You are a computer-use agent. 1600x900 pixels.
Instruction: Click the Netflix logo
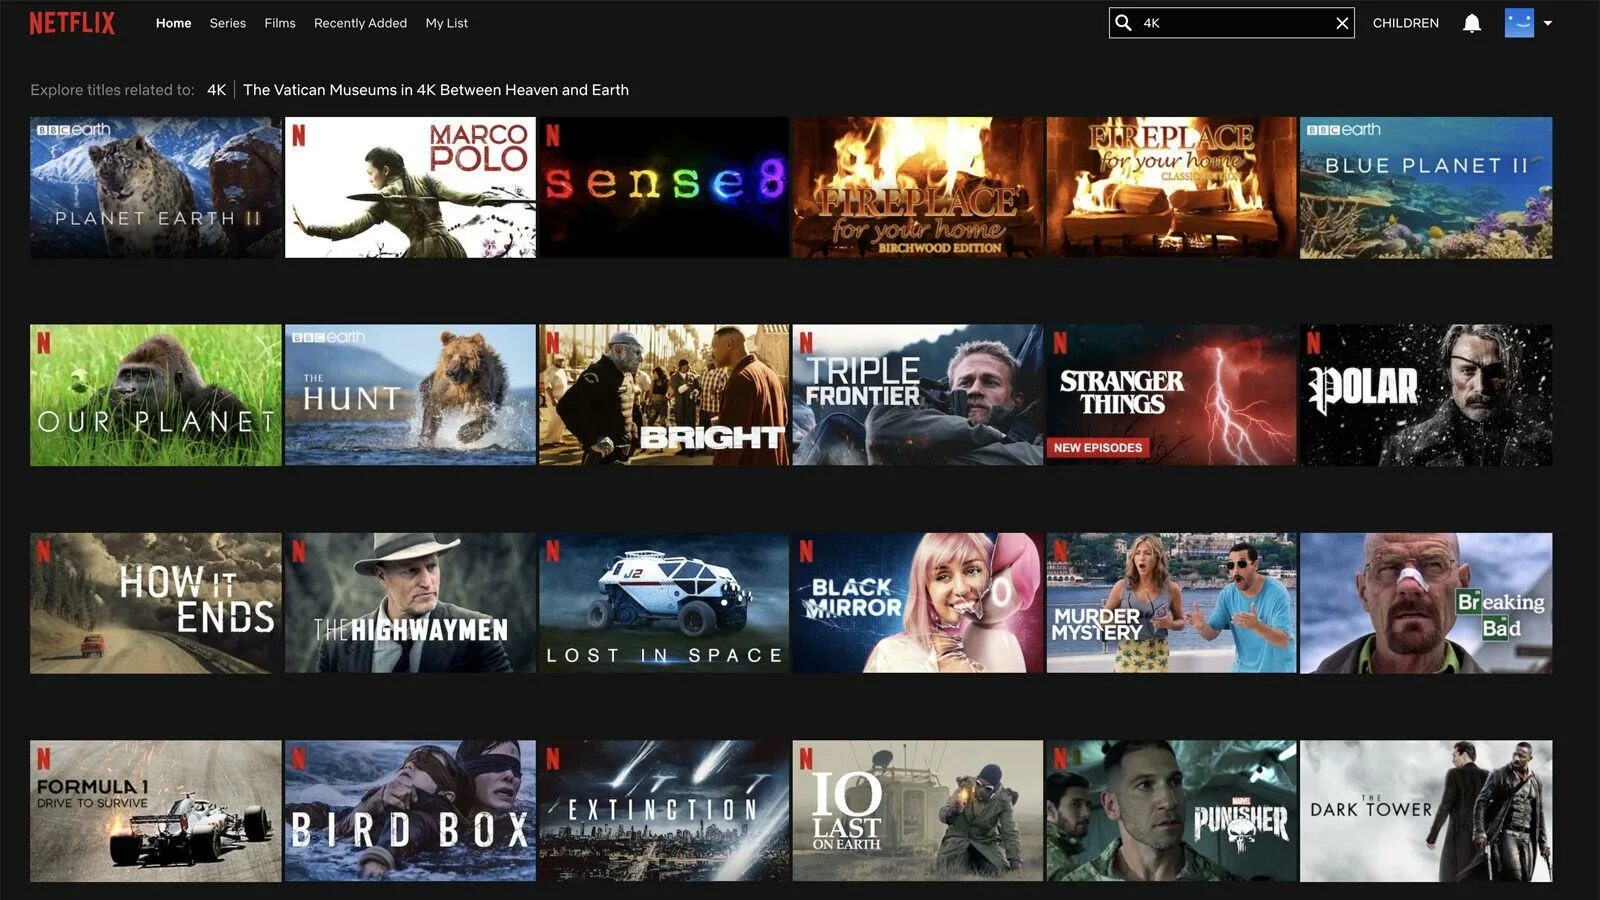72,23
